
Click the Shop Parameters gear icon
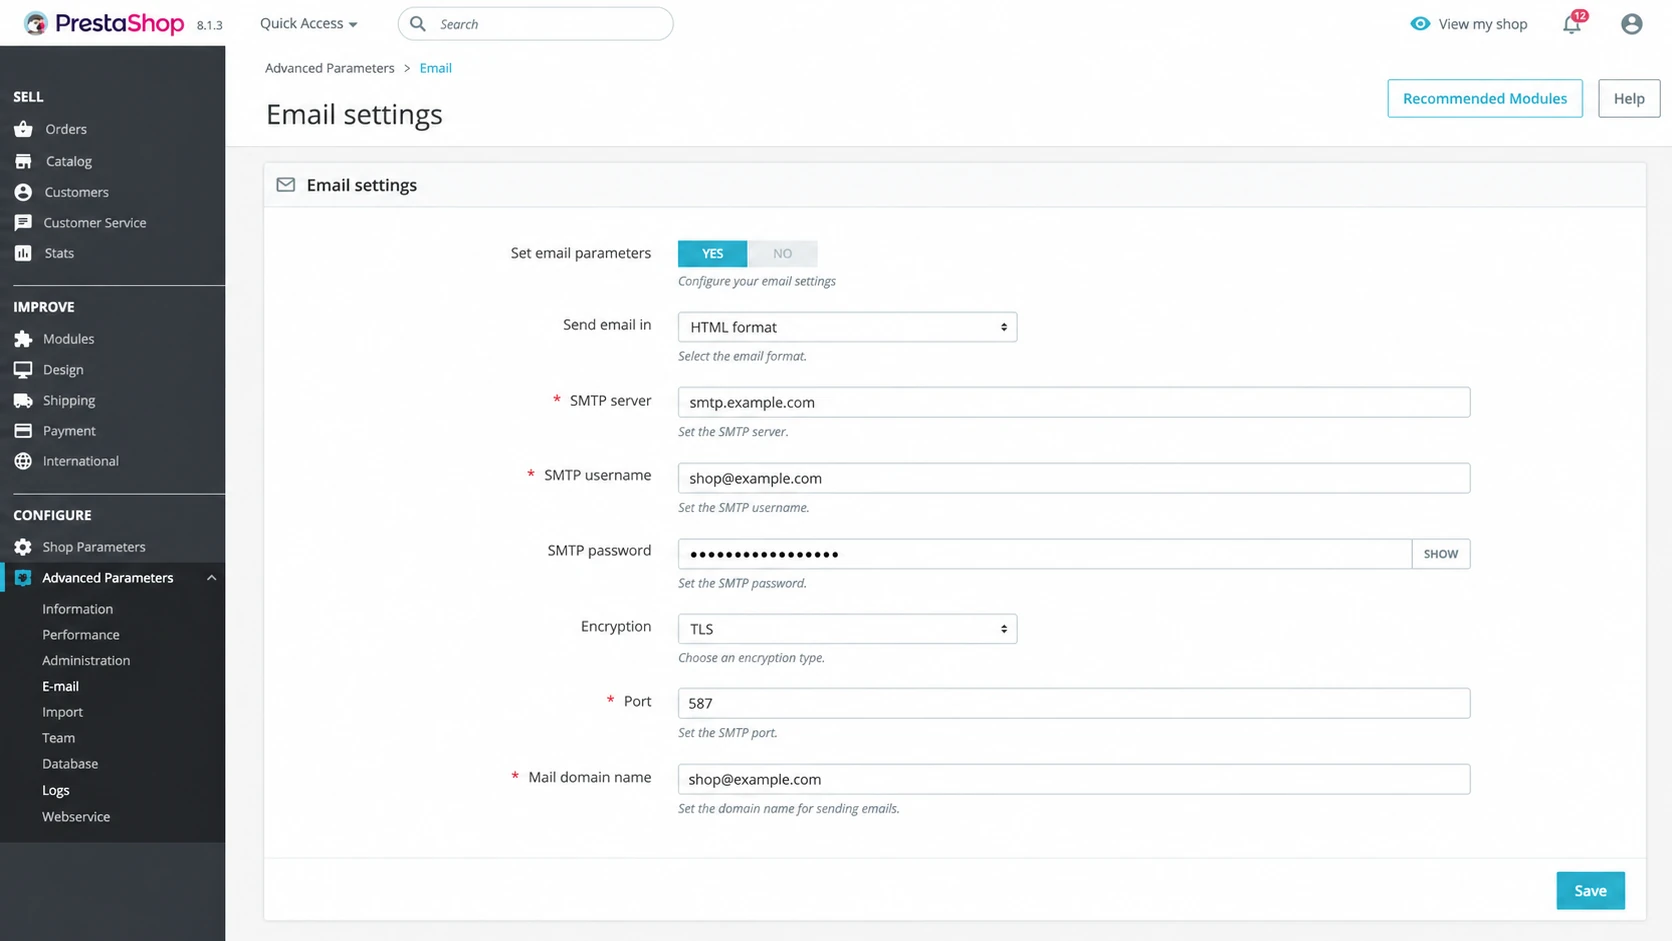point(23,547)
